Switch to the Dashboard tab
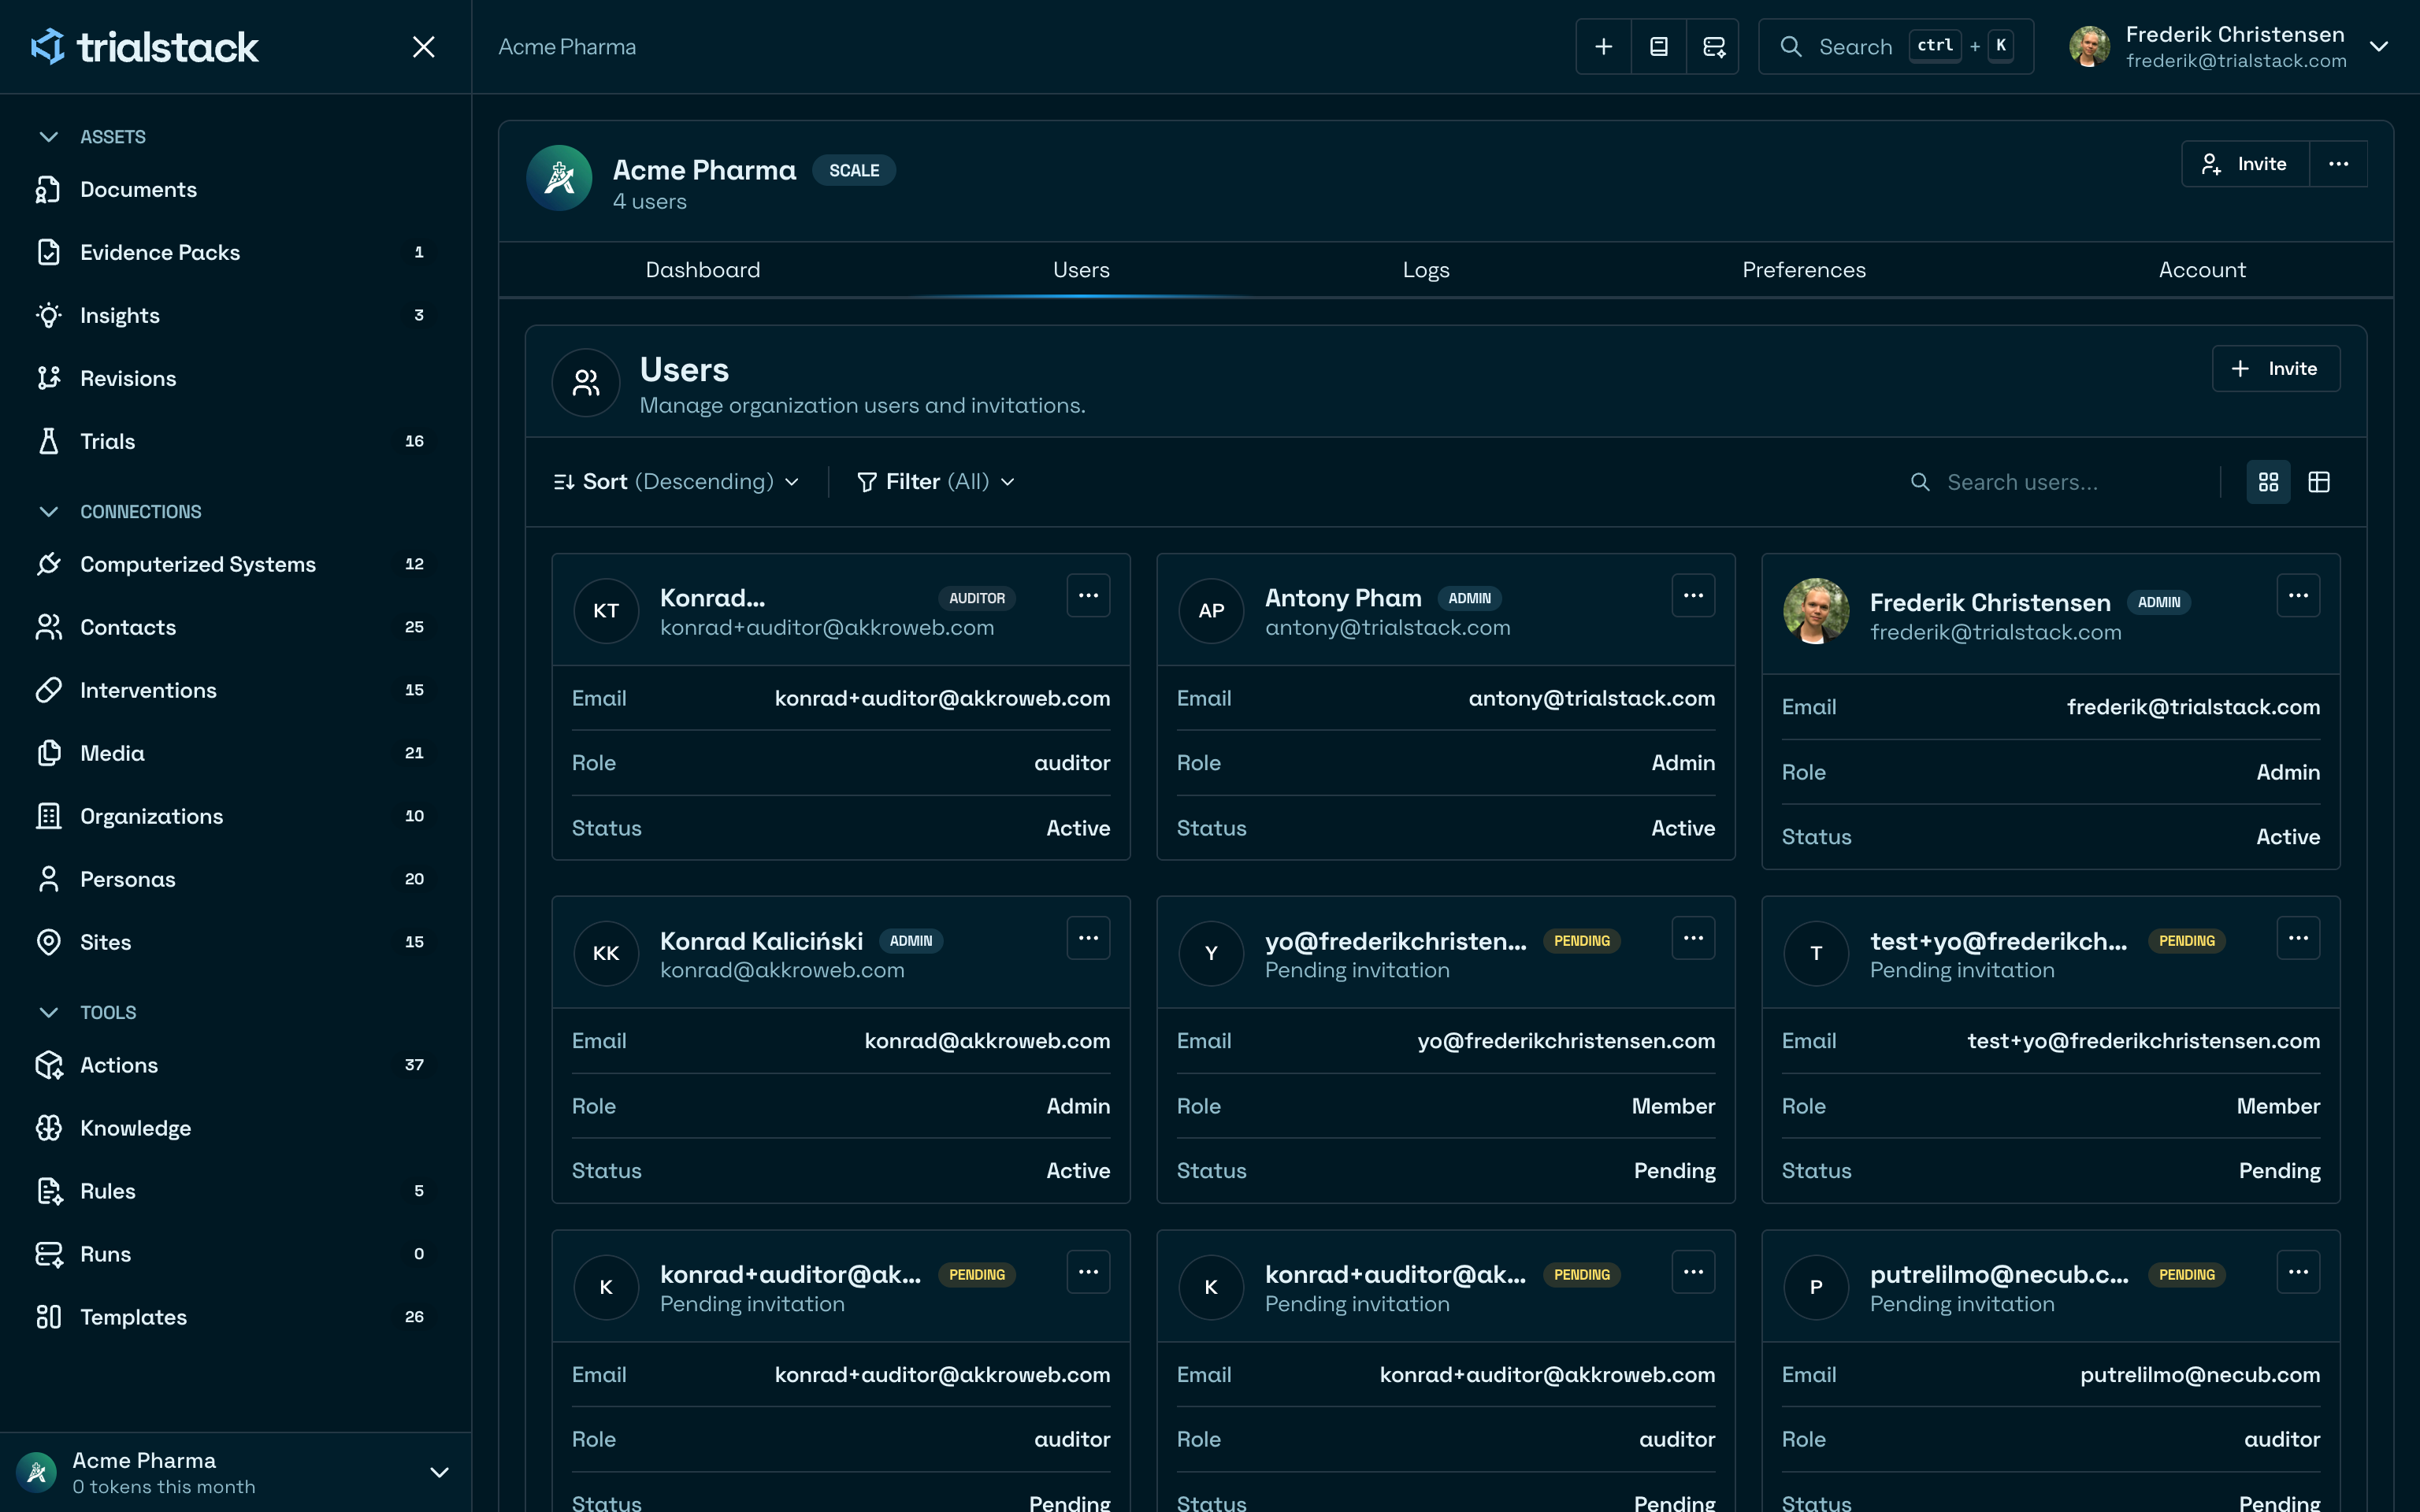The image size is (2420, 1512). [703, 270]
